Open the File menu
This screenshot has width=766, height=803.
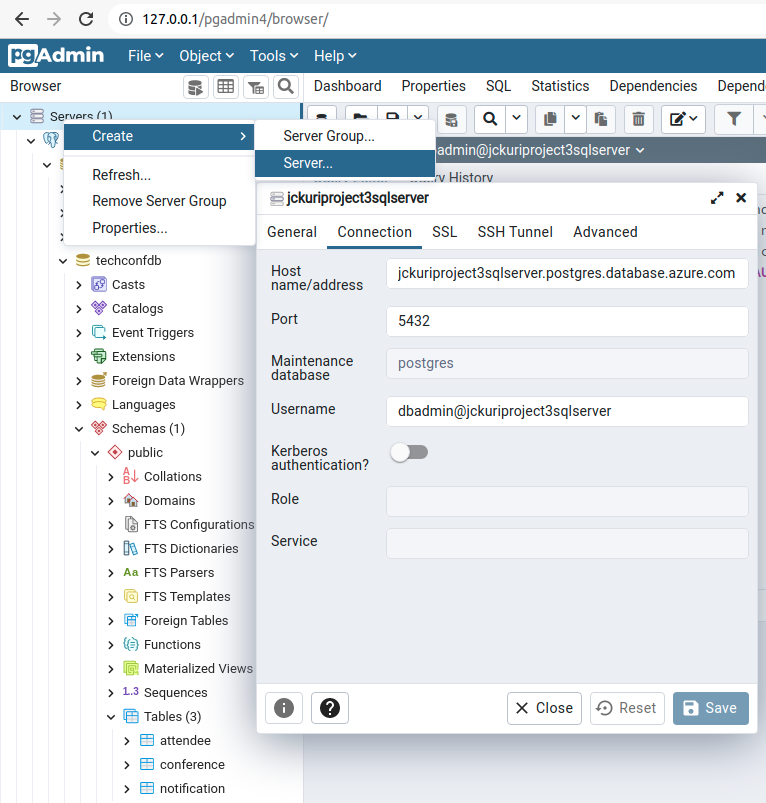pos(145,56)
